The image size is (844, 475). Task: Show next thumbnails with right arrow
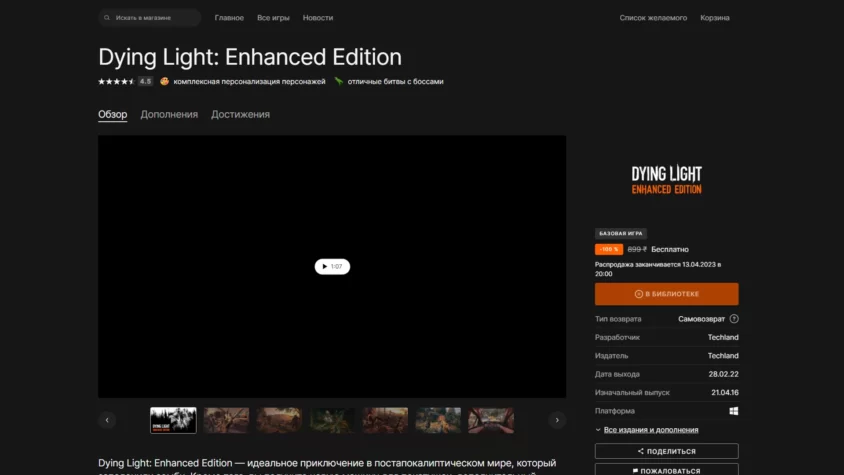coord(557,420)
